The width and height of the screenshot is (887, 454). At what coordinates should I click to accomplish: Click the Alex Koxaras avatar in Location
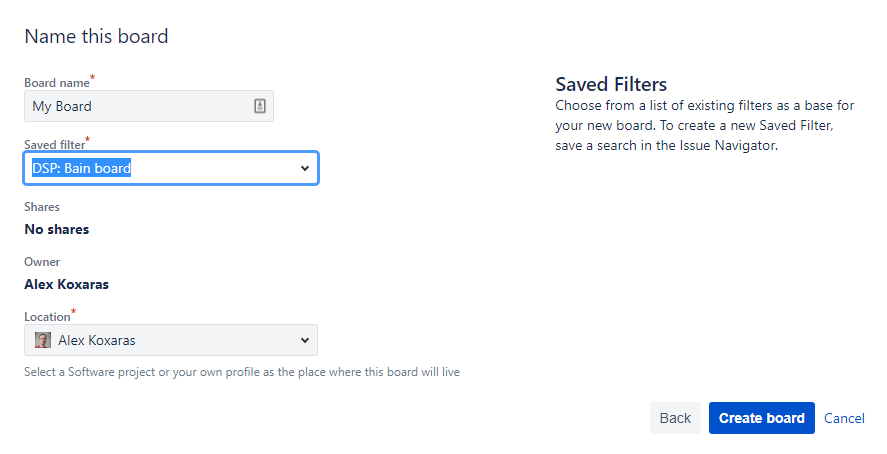pyautogui.click(x=43, y=340)
